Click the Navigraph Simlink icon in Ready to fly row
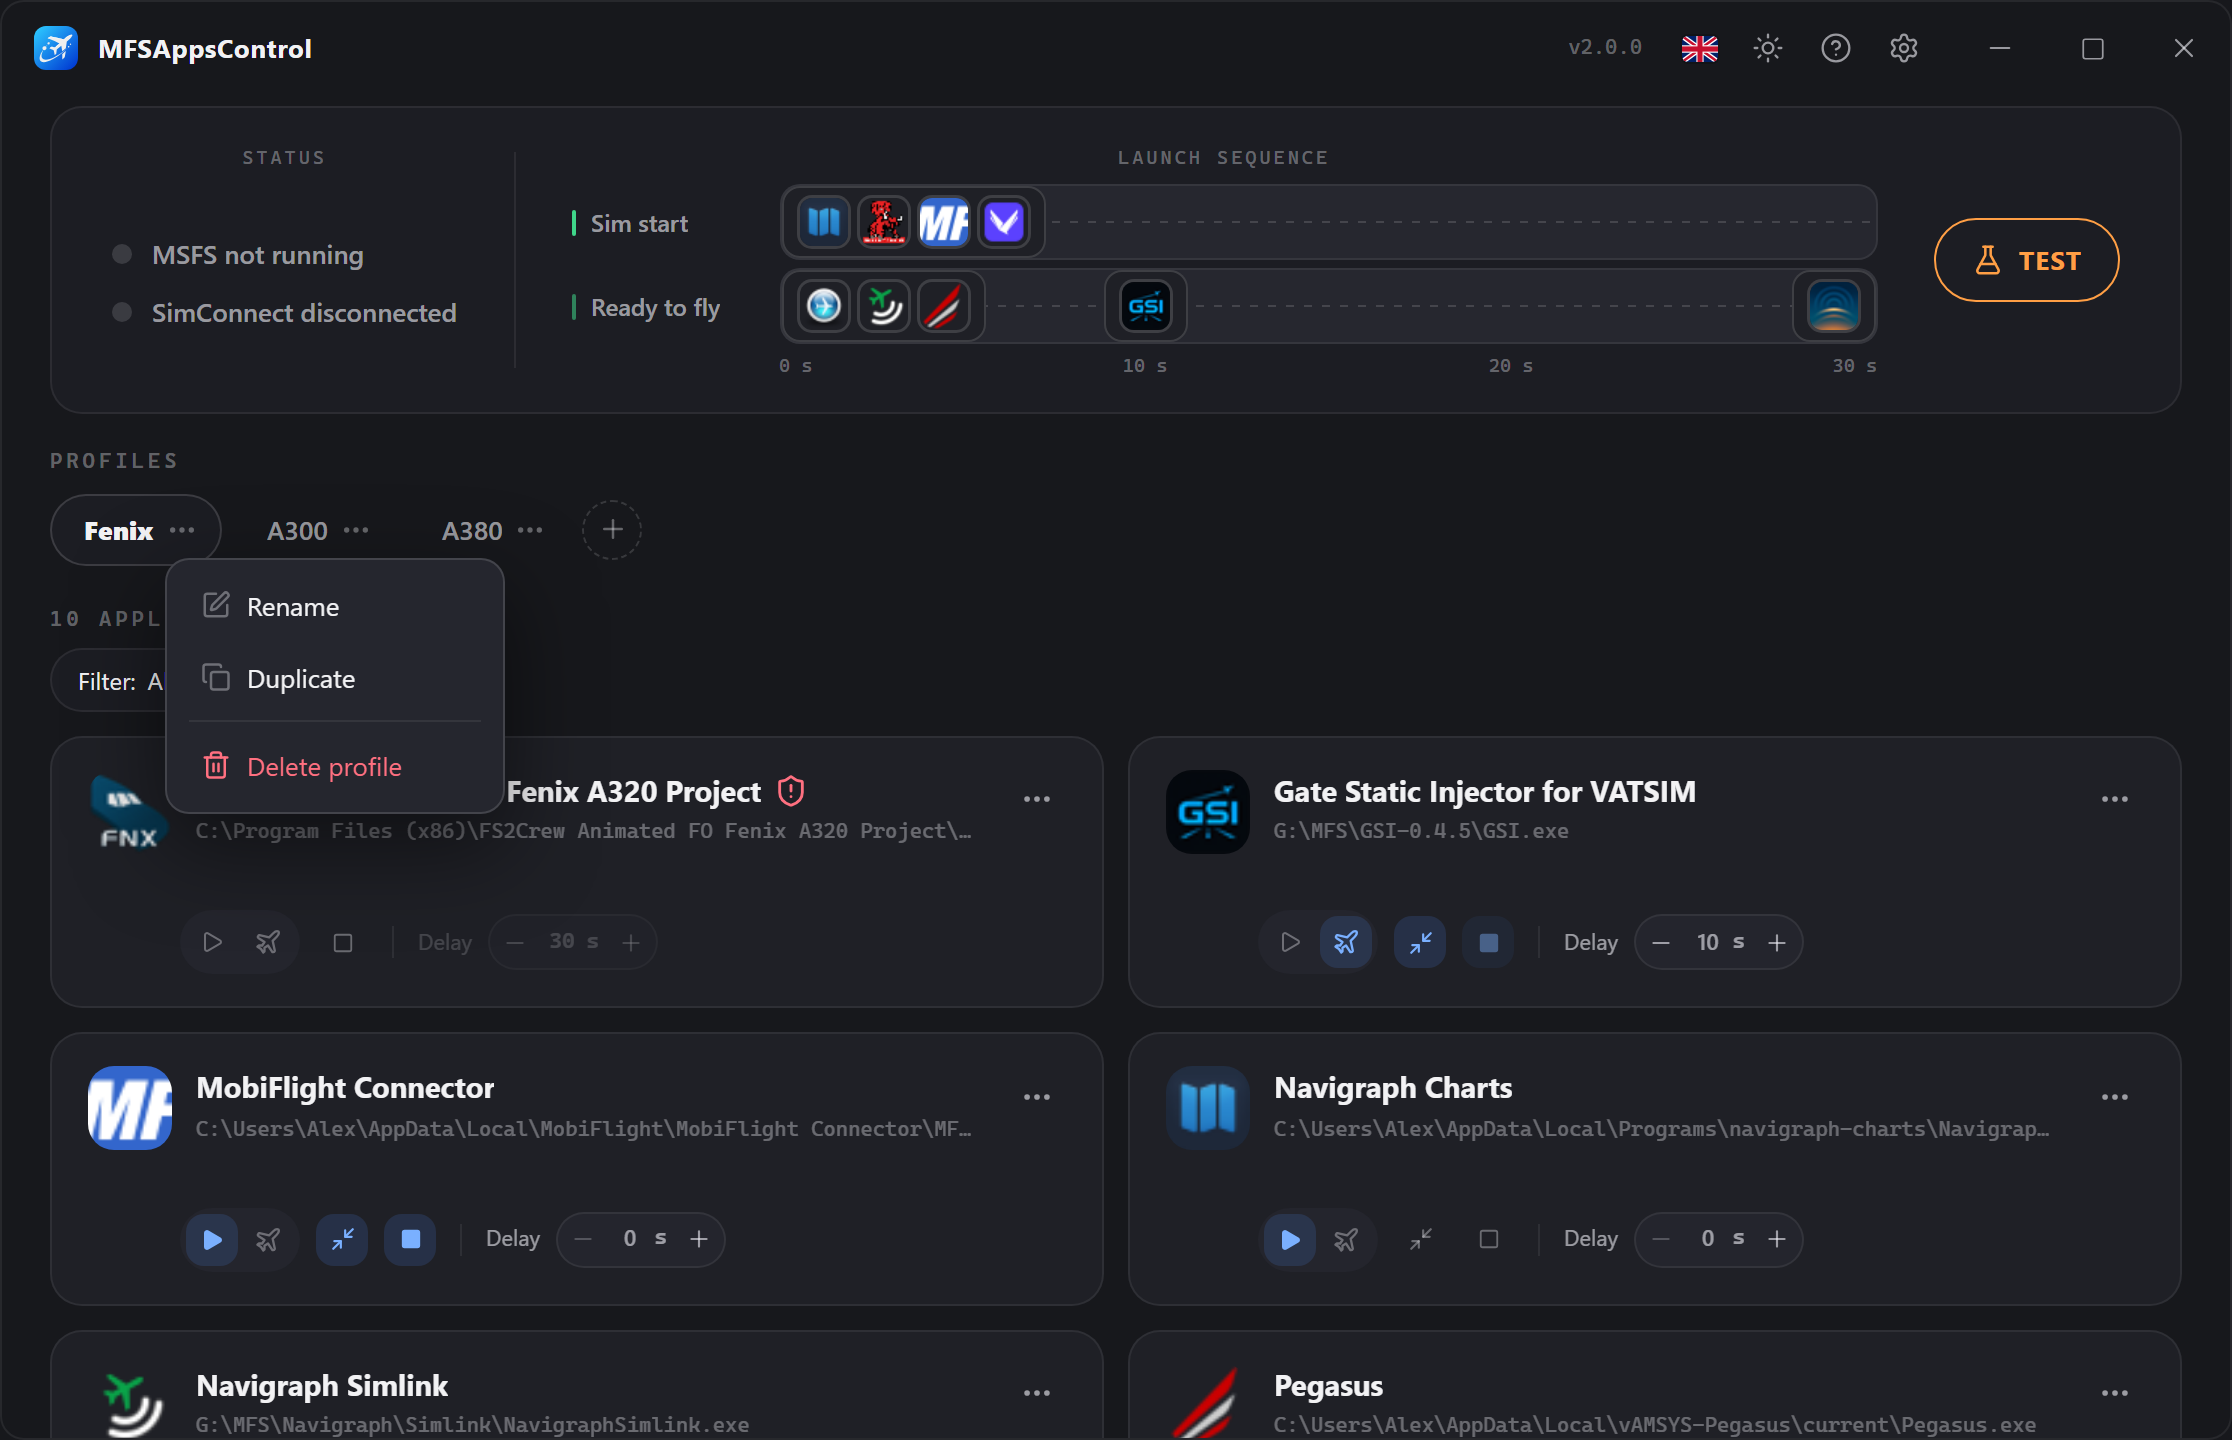 pos(884,306)
